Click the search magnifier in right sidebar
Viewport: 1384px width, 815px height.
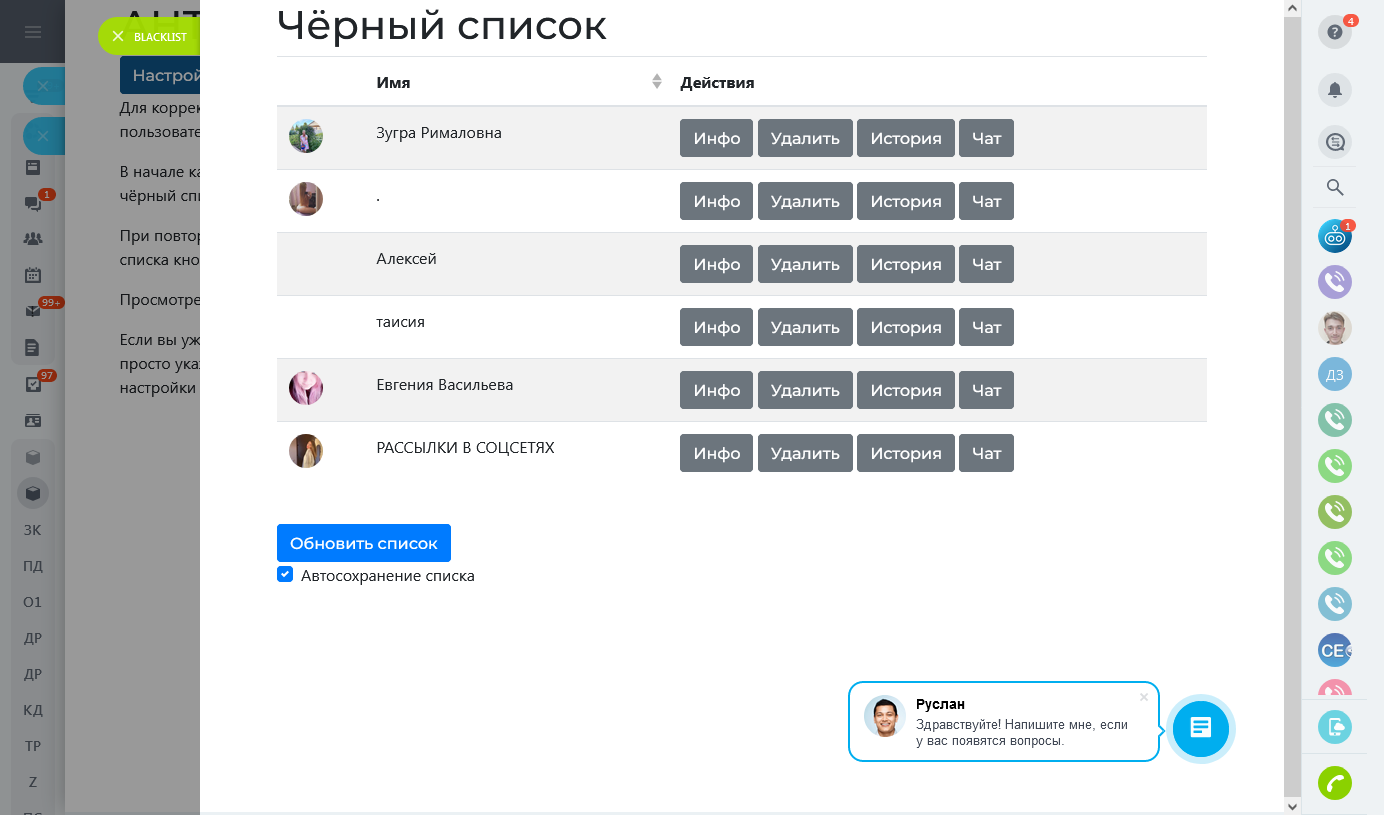tap(1334, 187)
